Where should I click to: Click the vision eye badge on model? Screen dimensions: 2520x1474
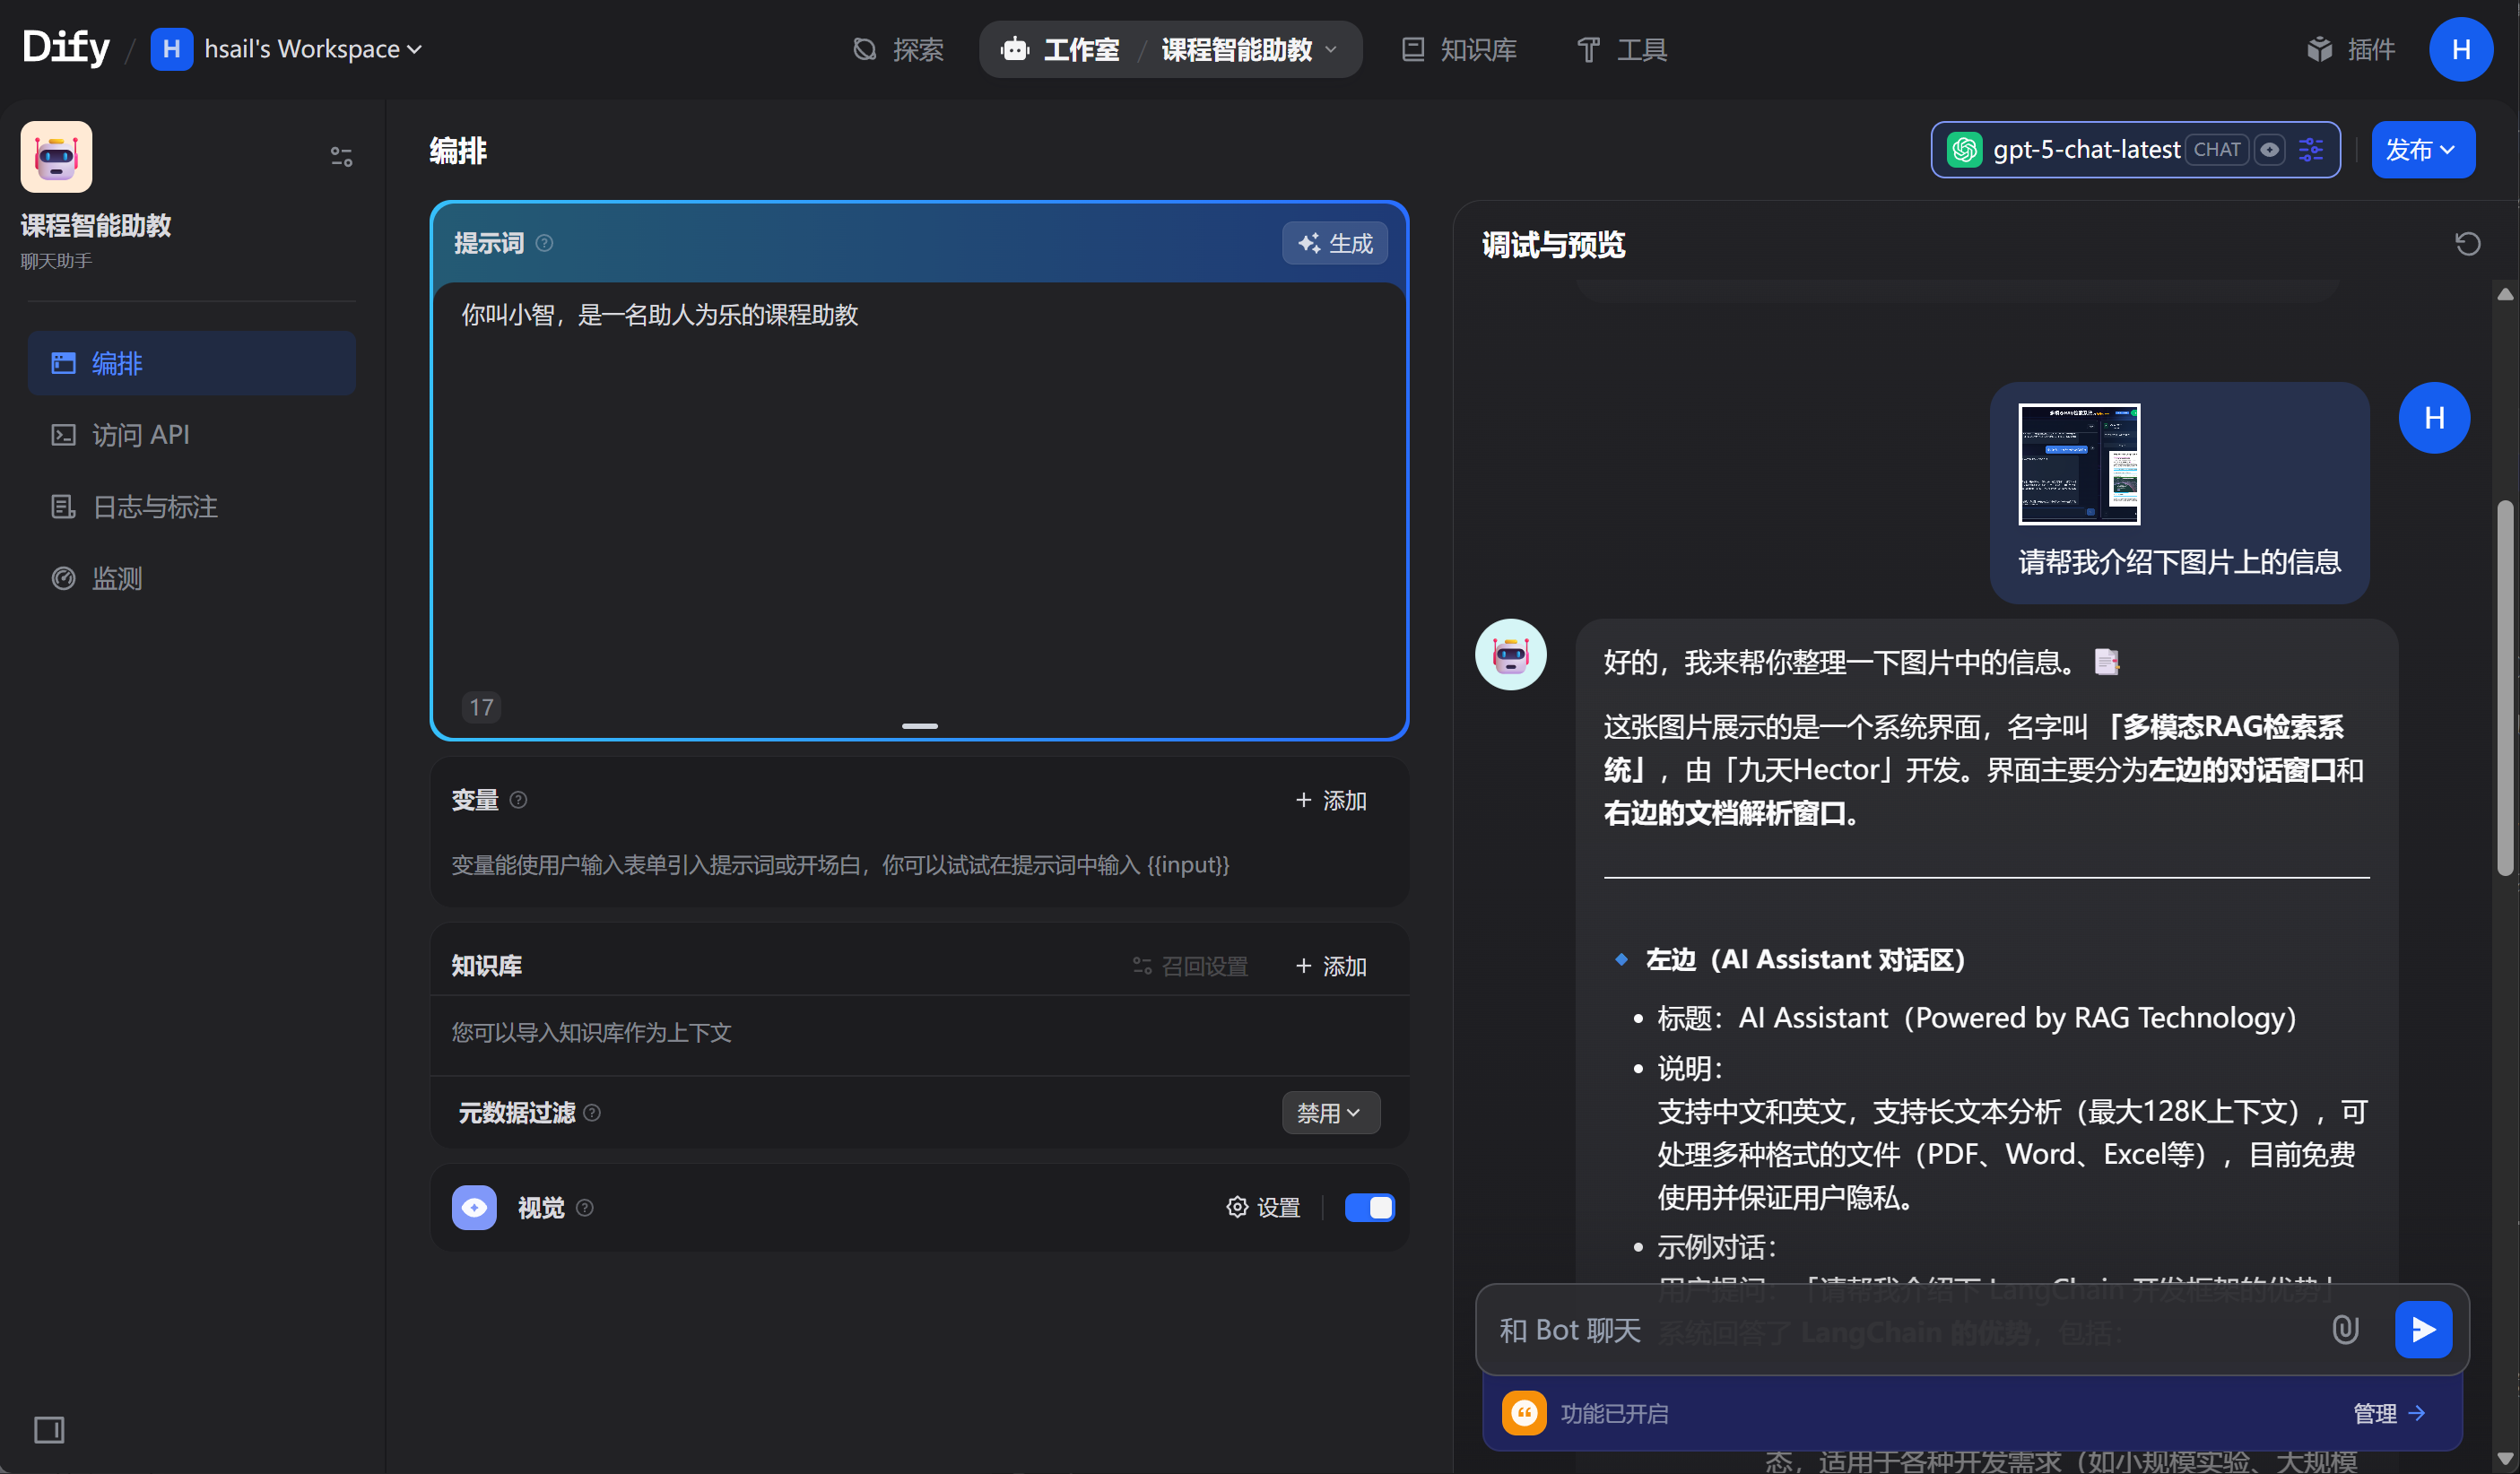(2270, 150)
